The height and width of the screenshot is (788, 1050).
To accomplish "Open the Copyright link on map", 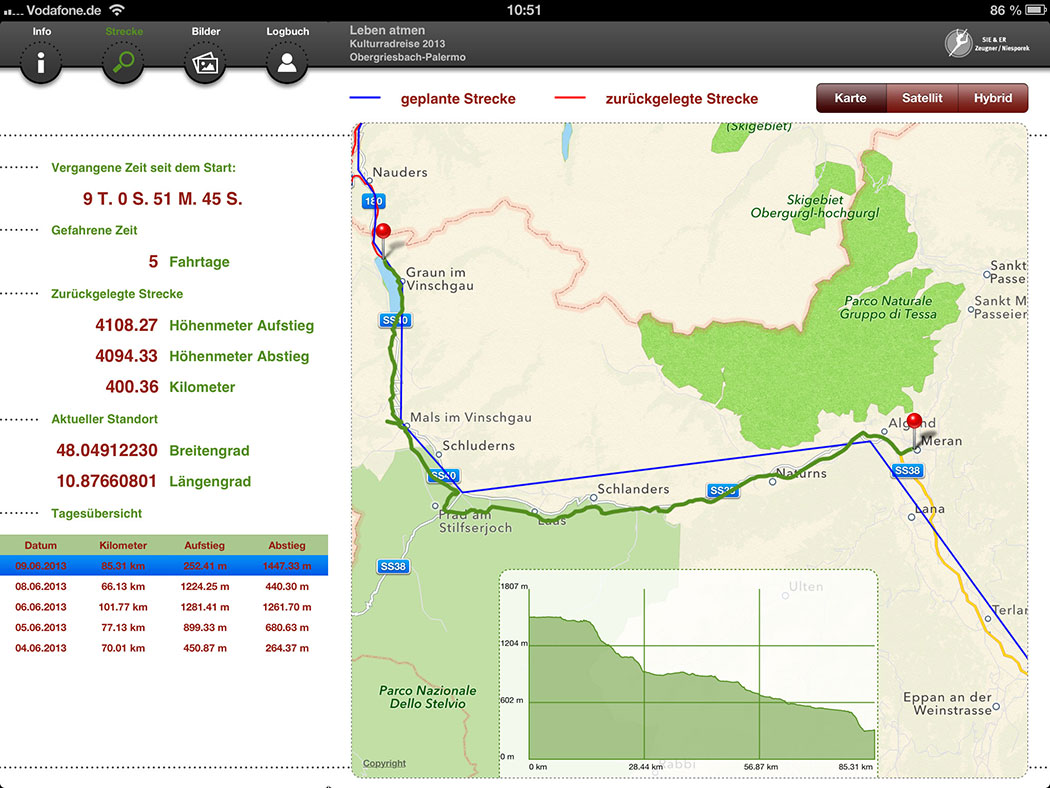I will coord(384,763).
